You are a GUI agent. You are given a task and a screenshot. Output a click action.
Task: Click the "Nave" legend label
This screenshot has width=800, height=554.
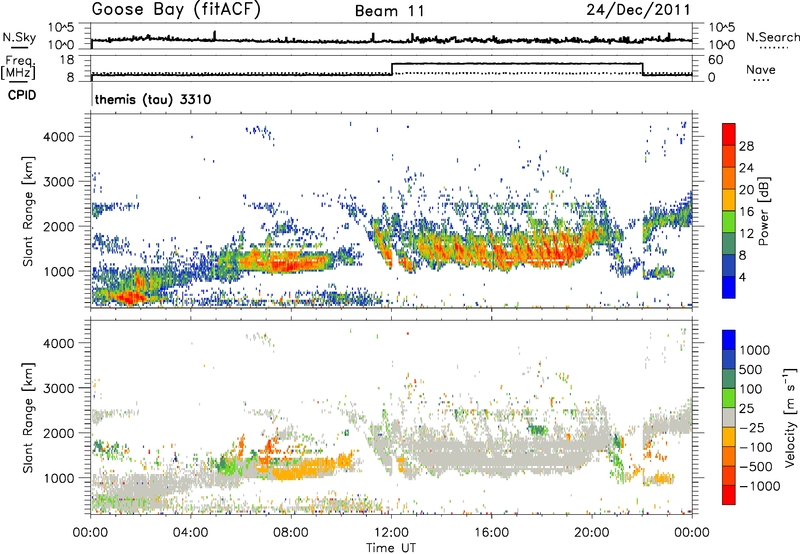[x=760, y=69]
